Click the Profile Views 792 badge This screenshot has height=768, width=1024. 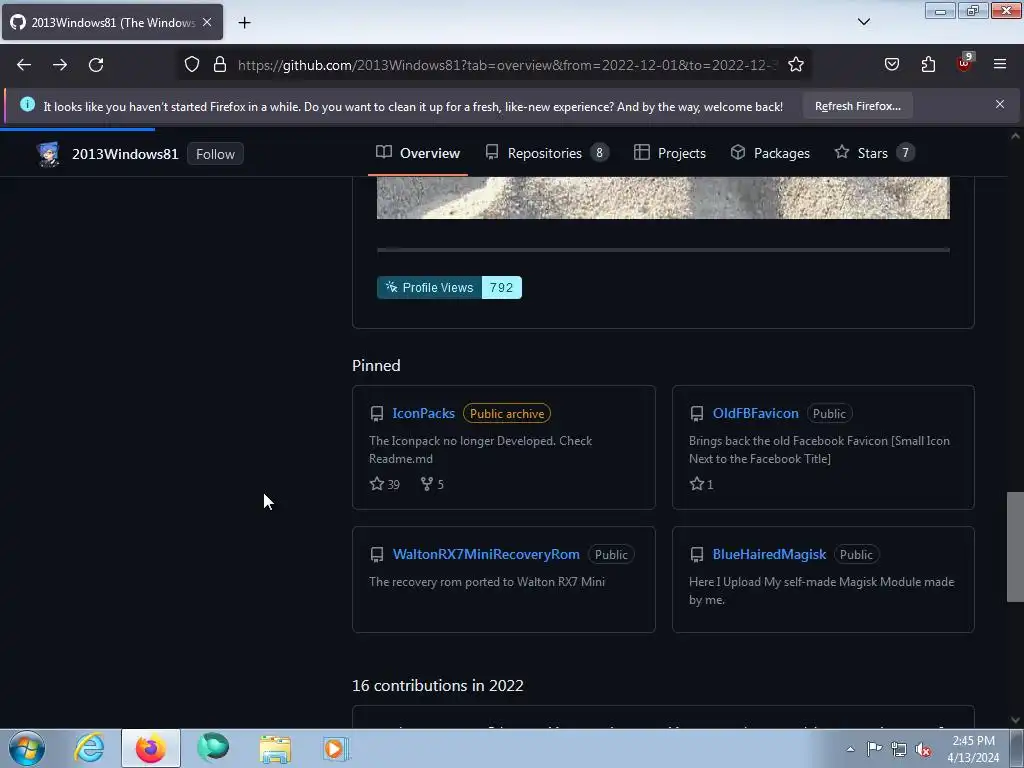click(449, 287)
